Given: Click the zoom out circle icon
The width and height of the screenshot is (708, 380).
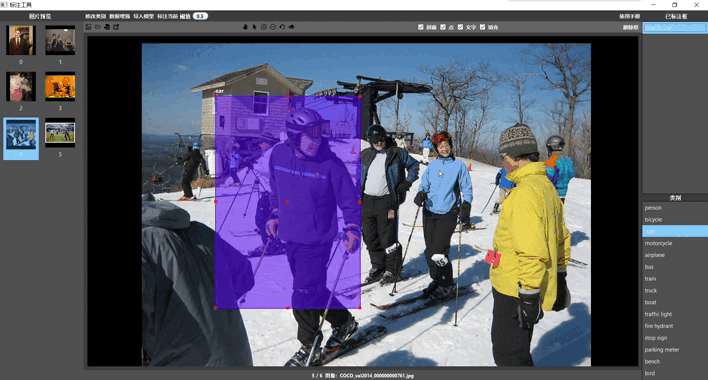Looking at the screenshot, I should tap(273, 27).
